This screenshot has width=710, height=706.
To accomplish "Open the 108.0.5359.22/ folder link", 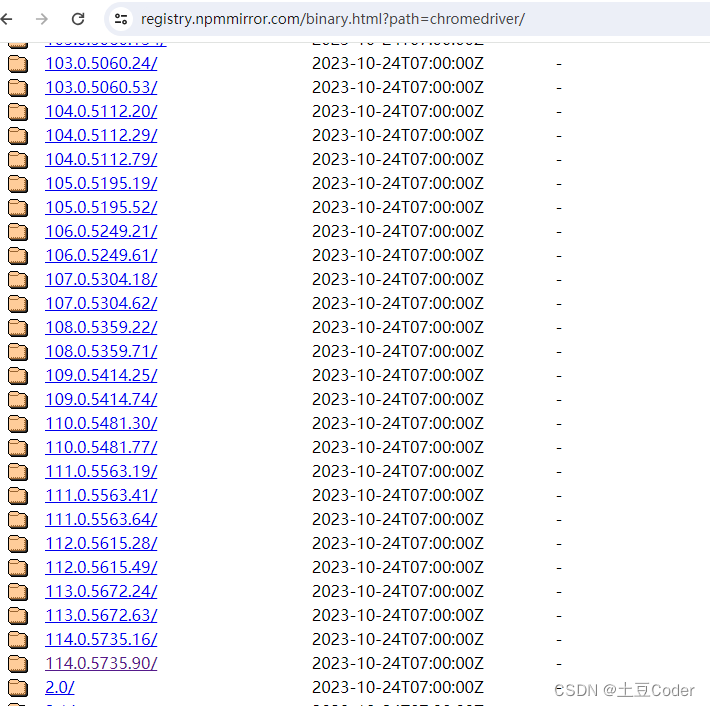I will tap(101, 327).
